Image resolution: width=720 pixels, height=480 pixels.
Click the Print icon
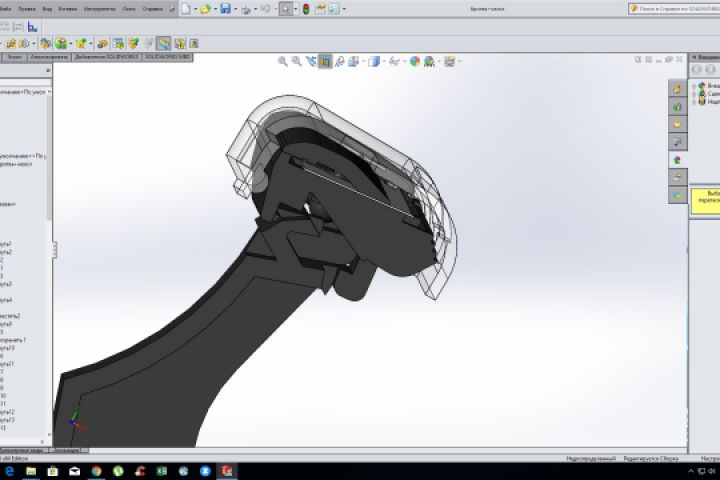click(x=246, y=9)
